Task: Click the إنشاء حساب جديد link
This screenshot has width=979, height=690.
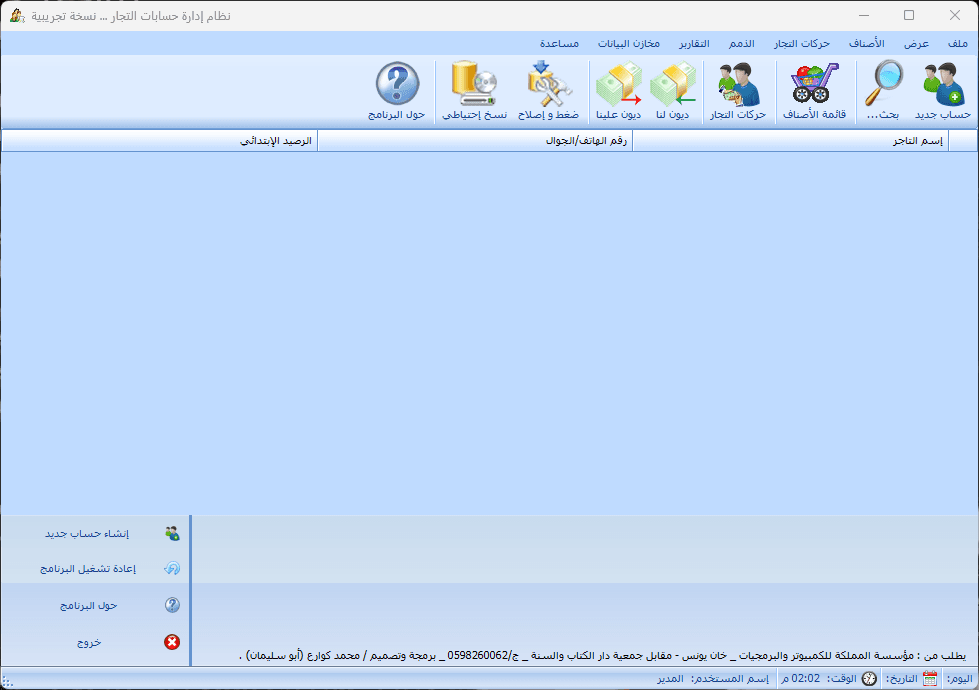Action: [87, 533]
